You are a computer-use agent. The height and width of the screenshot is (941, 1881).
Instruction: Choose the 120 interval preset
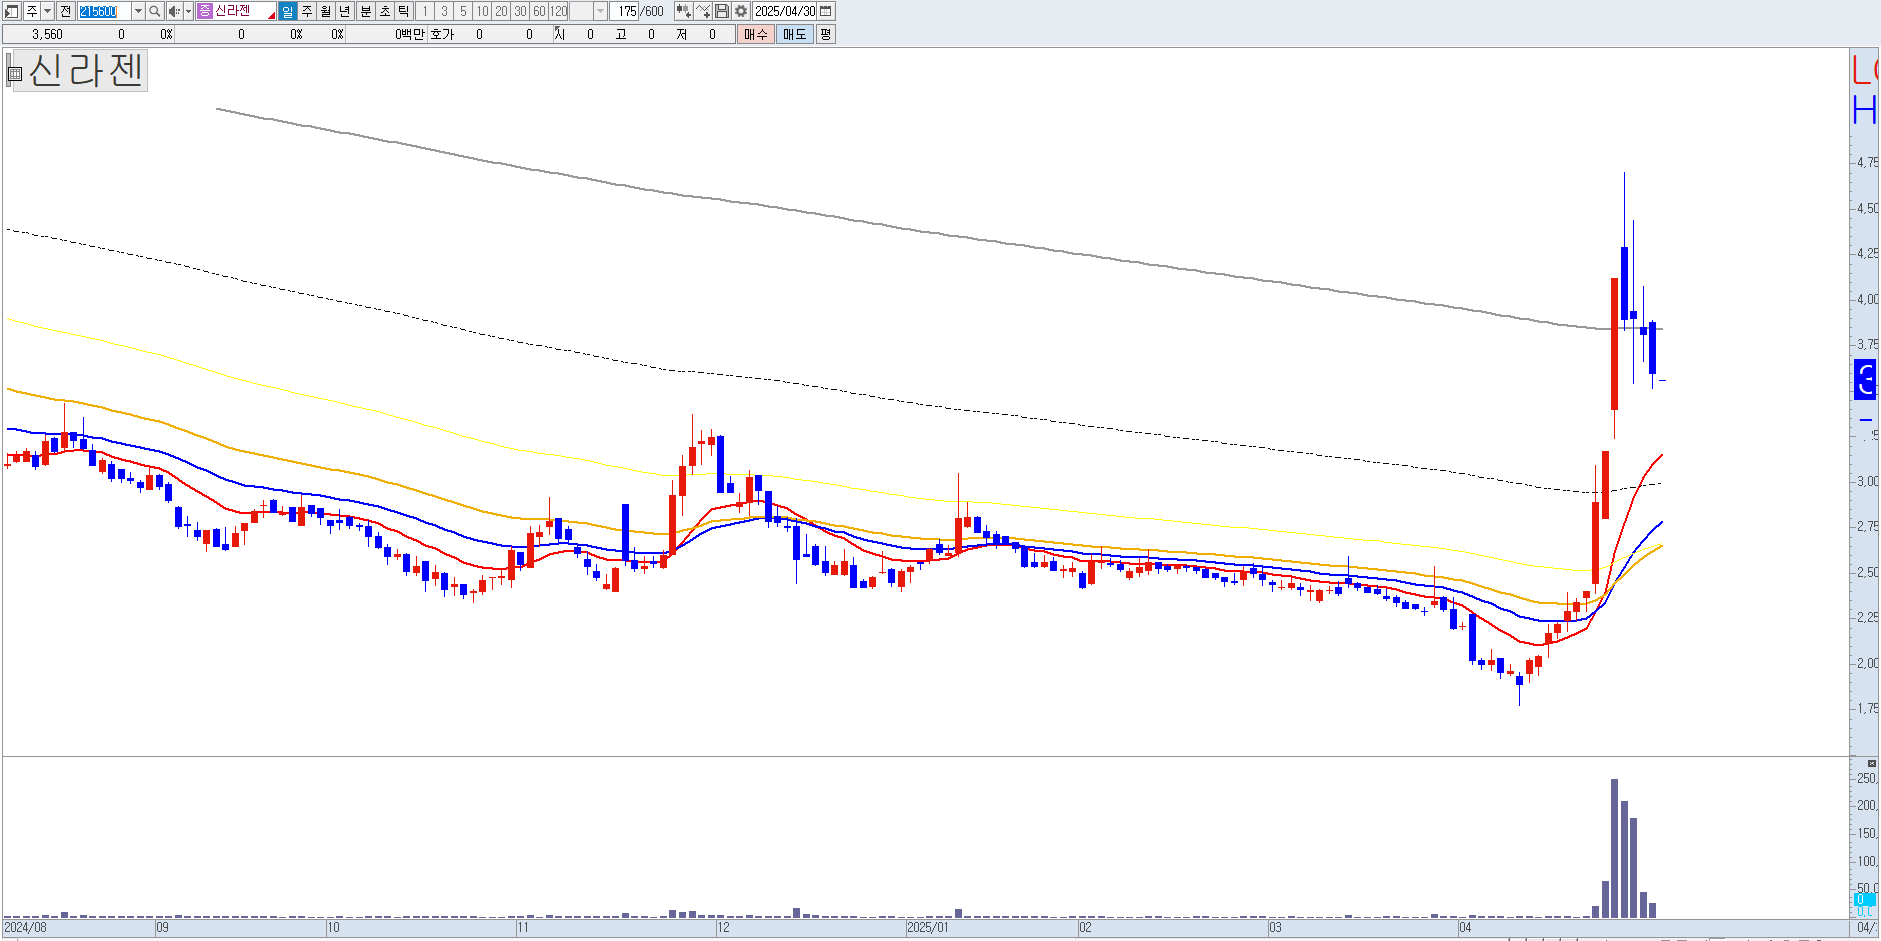pyautogui.click(x=559, y=11)
